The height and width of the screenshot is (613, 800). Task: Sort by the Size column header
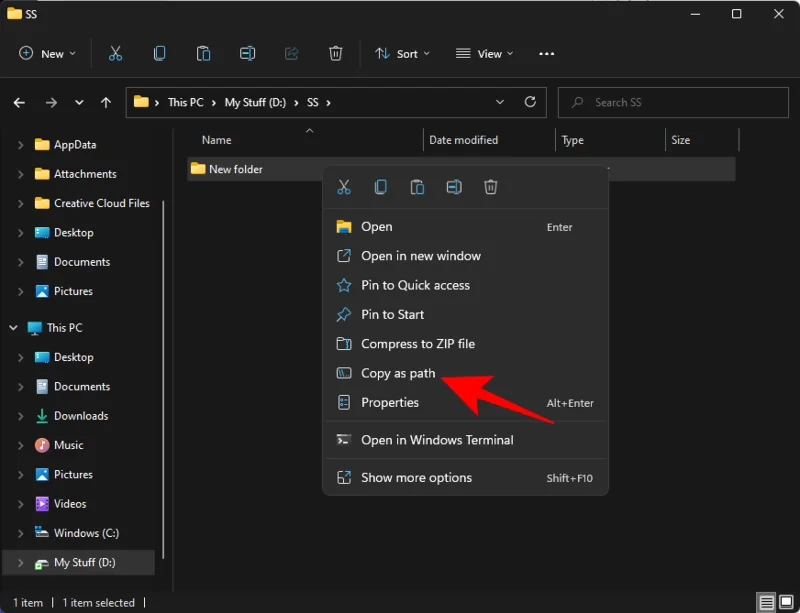(x=681, y=140)
